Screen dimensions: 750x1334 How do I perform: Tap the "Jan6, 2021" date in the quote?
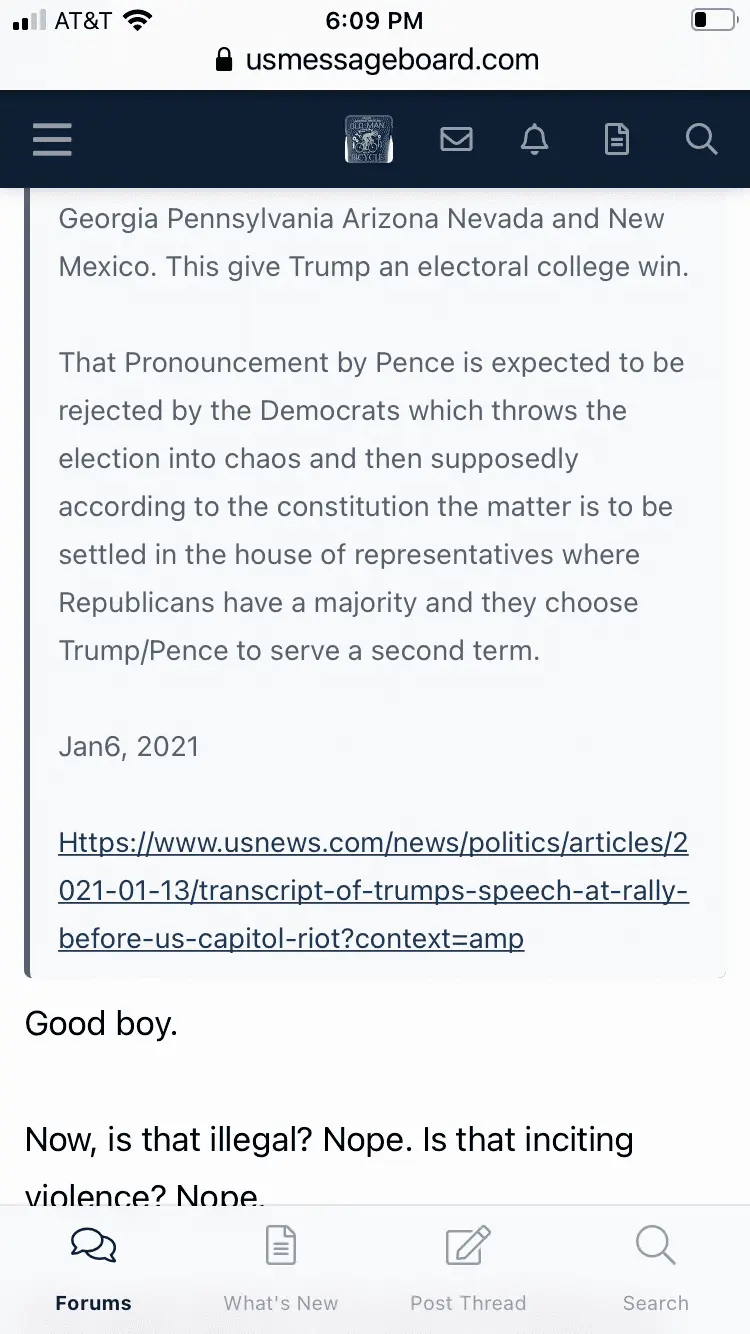click(129, 747)
